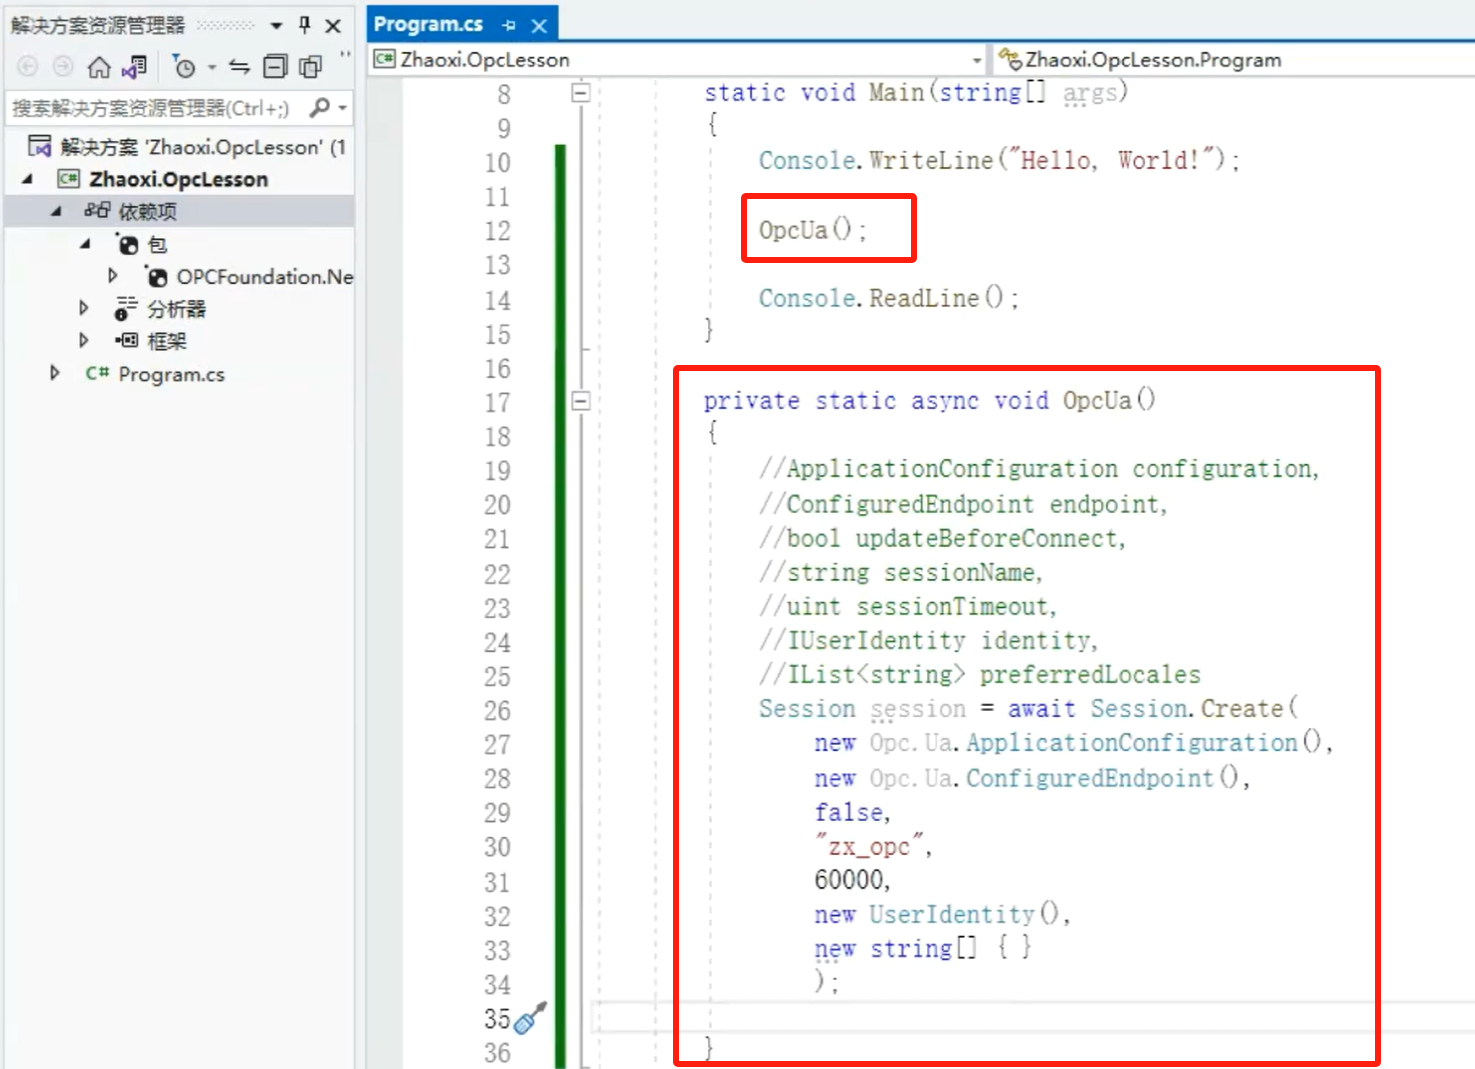
Task: Click Sync with Active Document arrows icon
Action: (240, 67)
